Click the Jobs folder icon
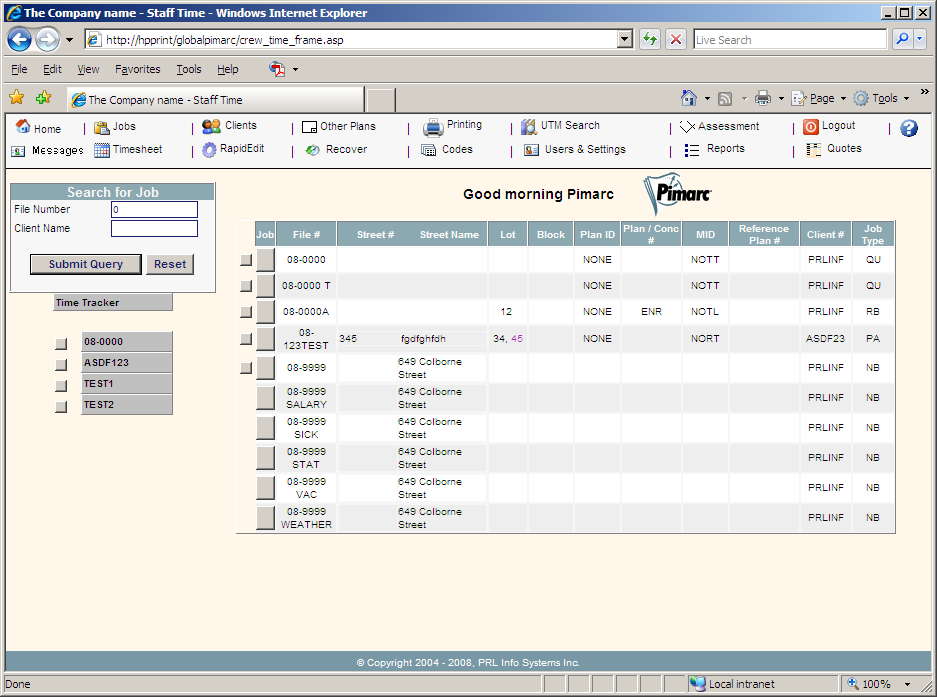This screenshot has width=937, height=697. tap(102, 127)
